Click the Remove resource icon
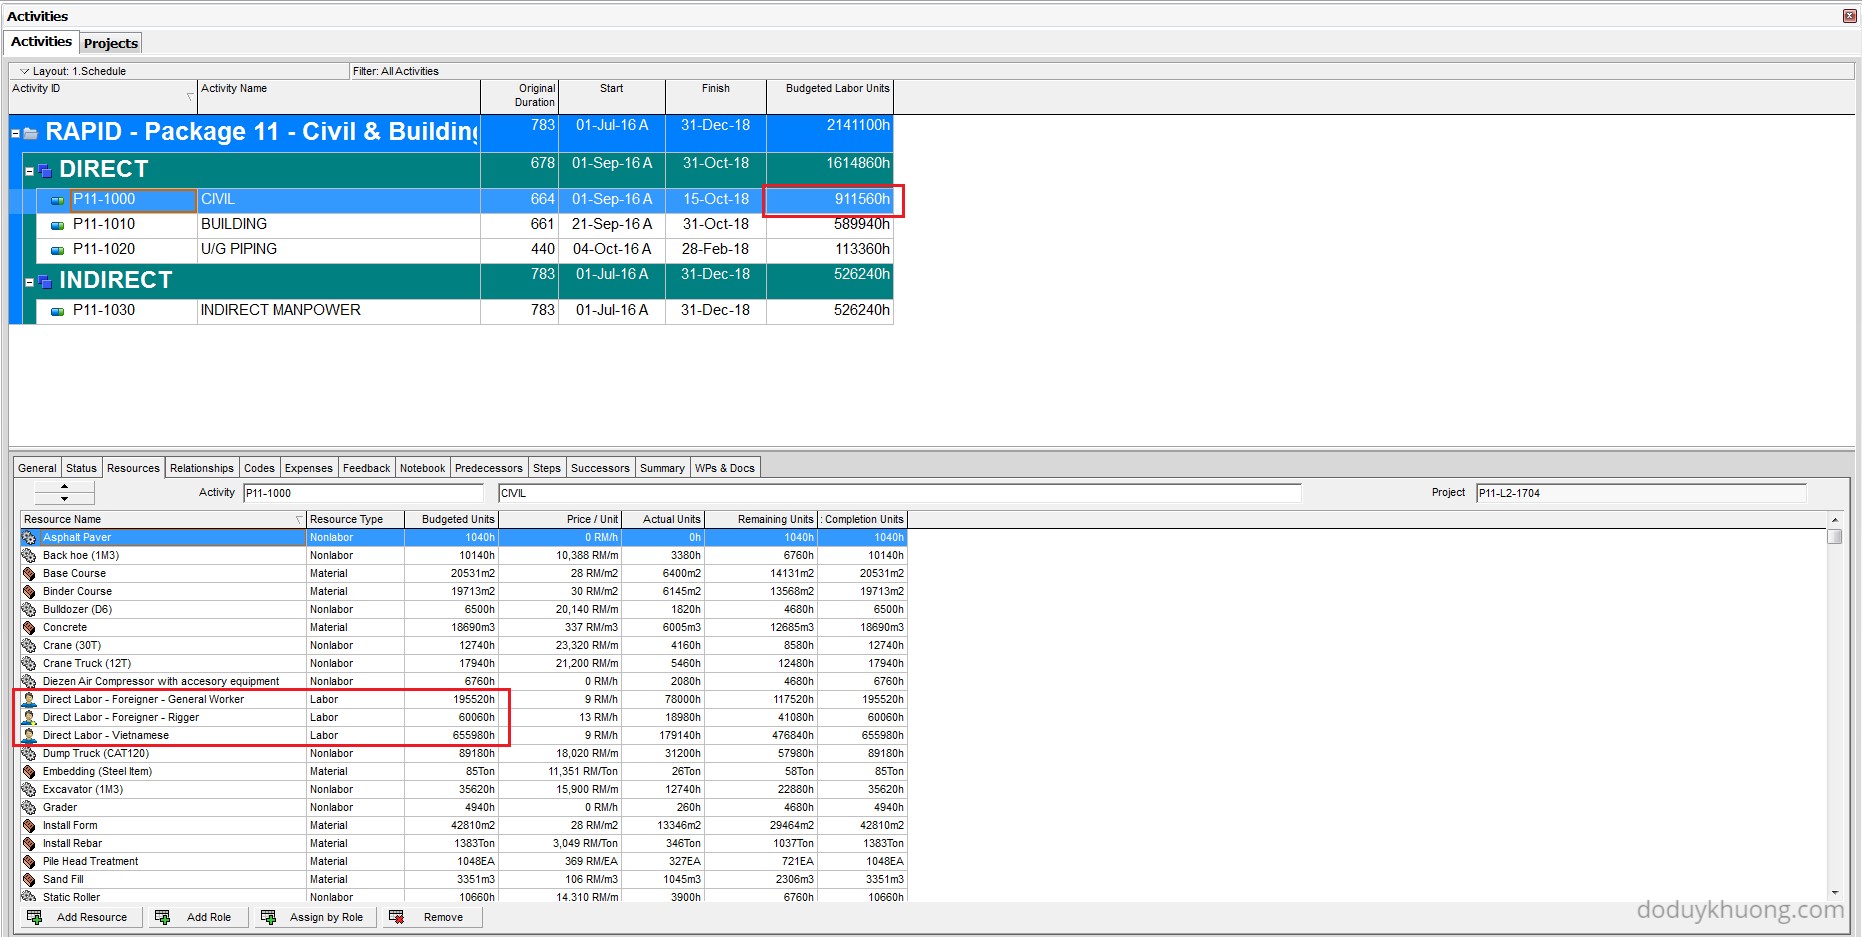 point(396,917)
